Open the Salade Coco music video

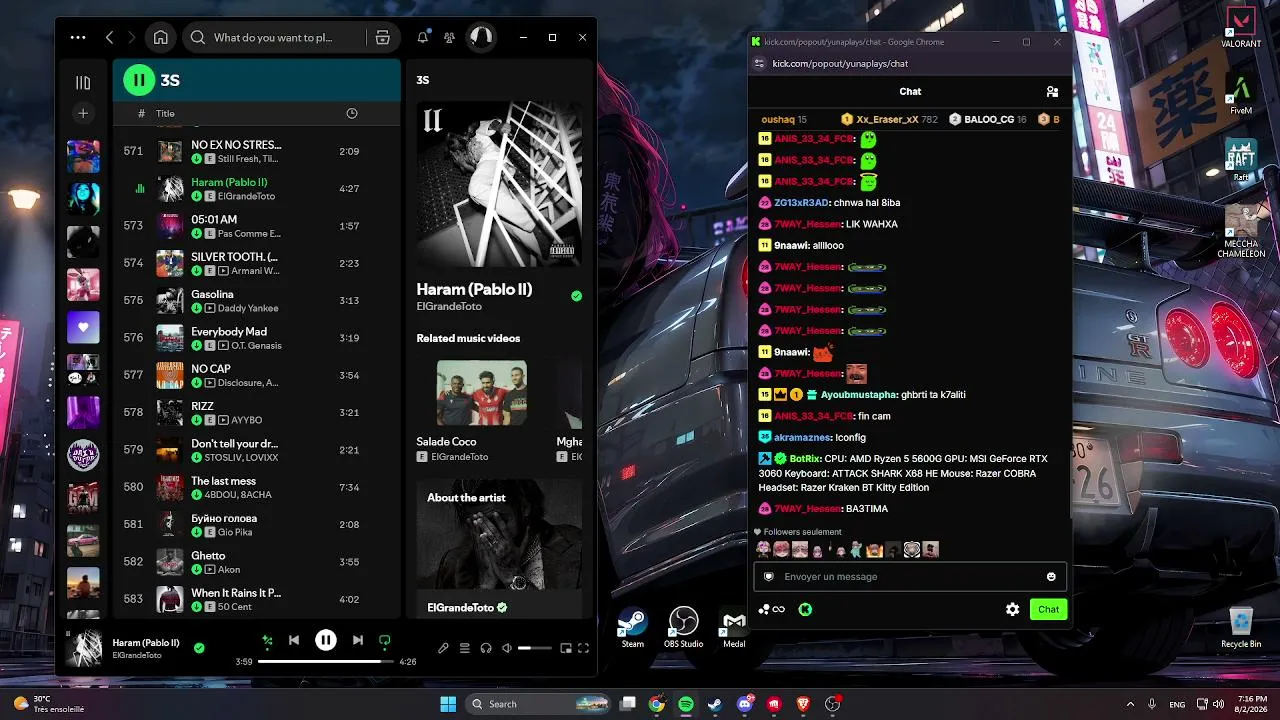482,393
